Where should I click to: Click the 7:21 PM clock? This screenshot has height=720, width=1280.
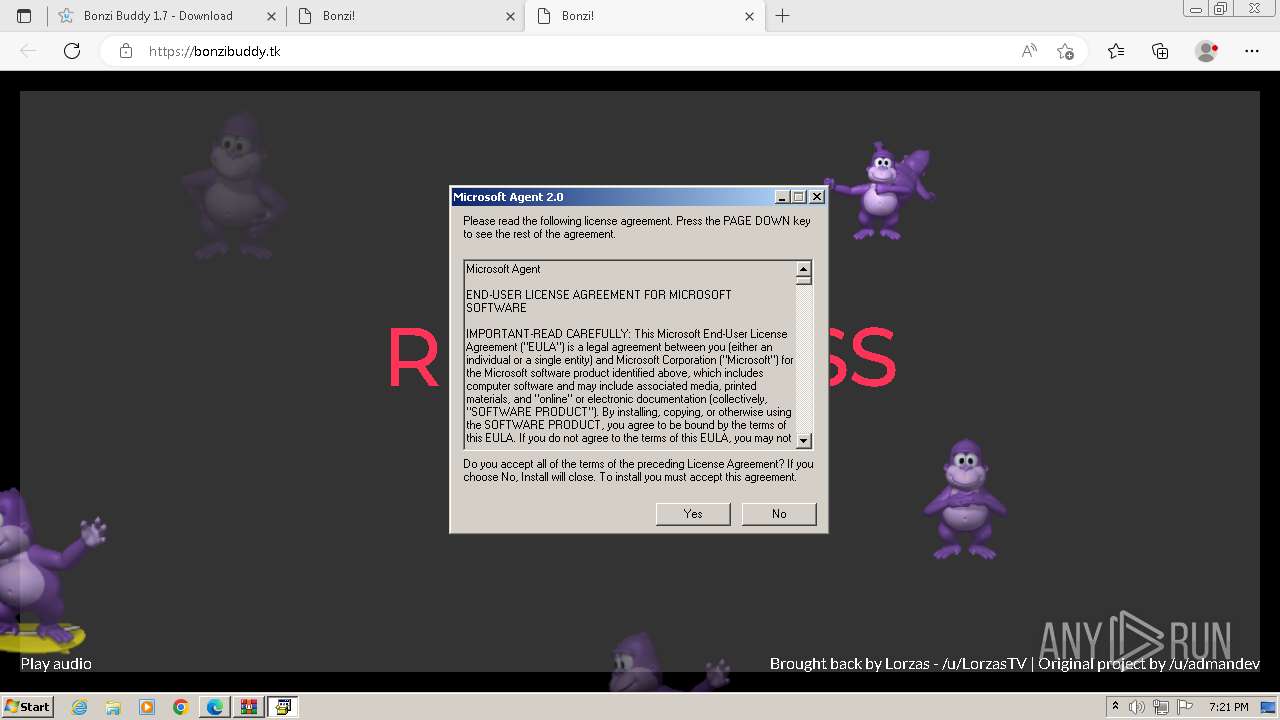coord(1228,707)
